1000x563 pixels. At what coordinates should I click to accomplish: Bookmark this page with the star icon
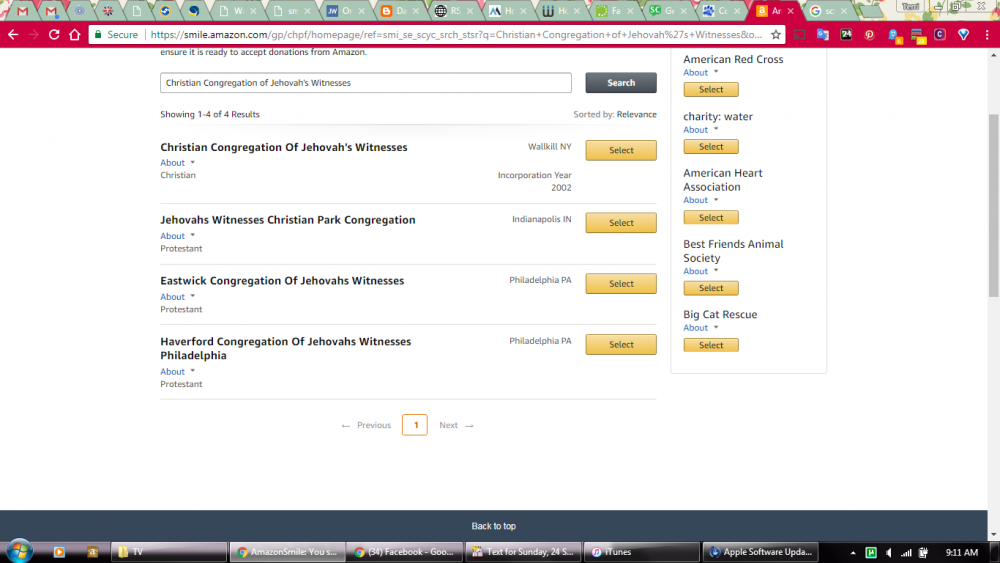tap(776, 34)
